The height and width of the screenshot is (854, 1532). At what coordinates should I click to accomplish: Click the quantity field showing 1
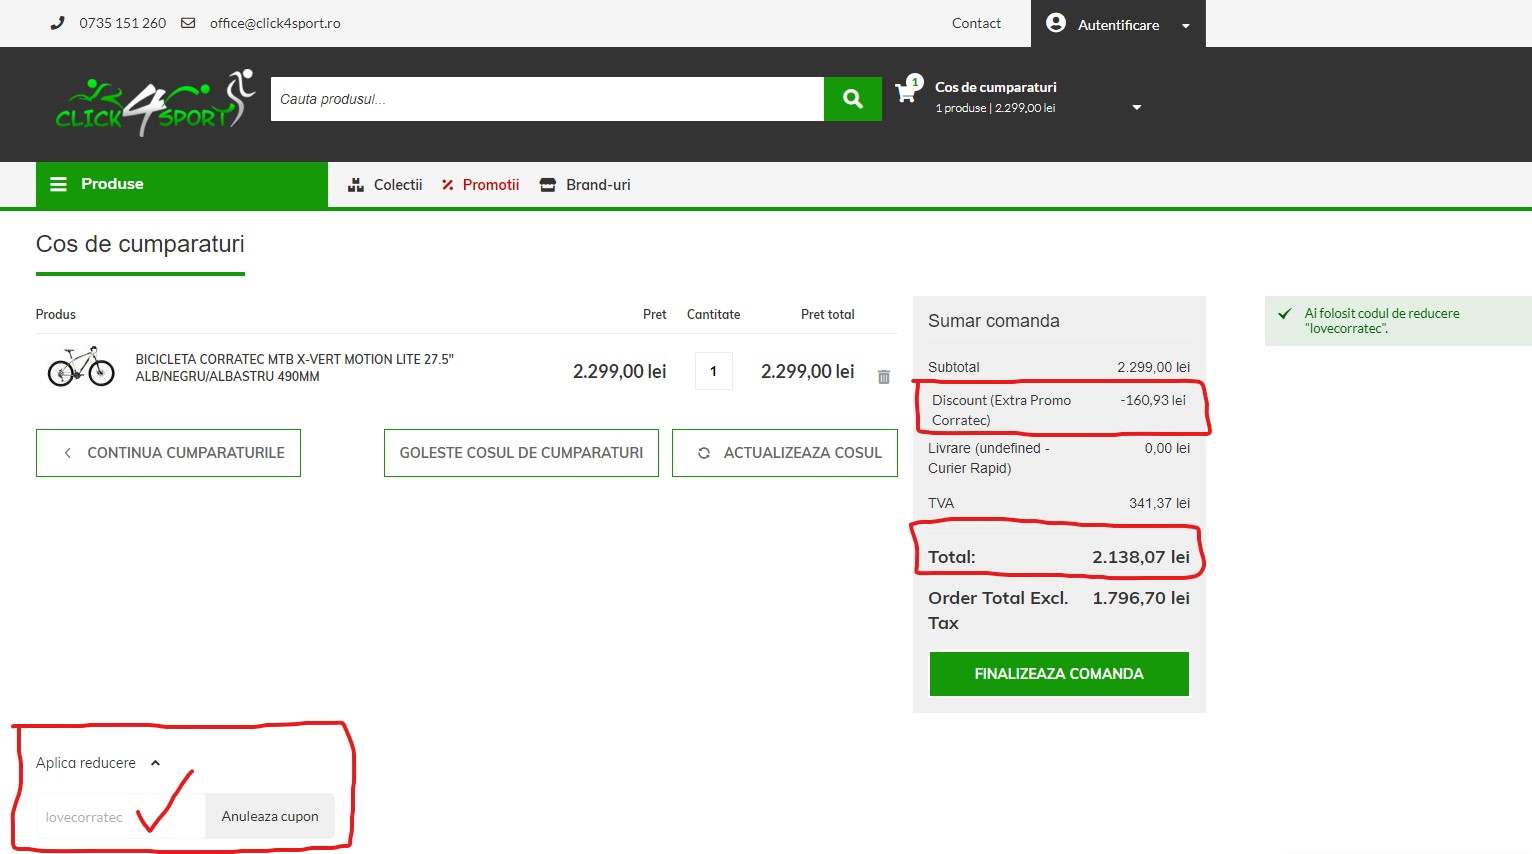point(713,371)
